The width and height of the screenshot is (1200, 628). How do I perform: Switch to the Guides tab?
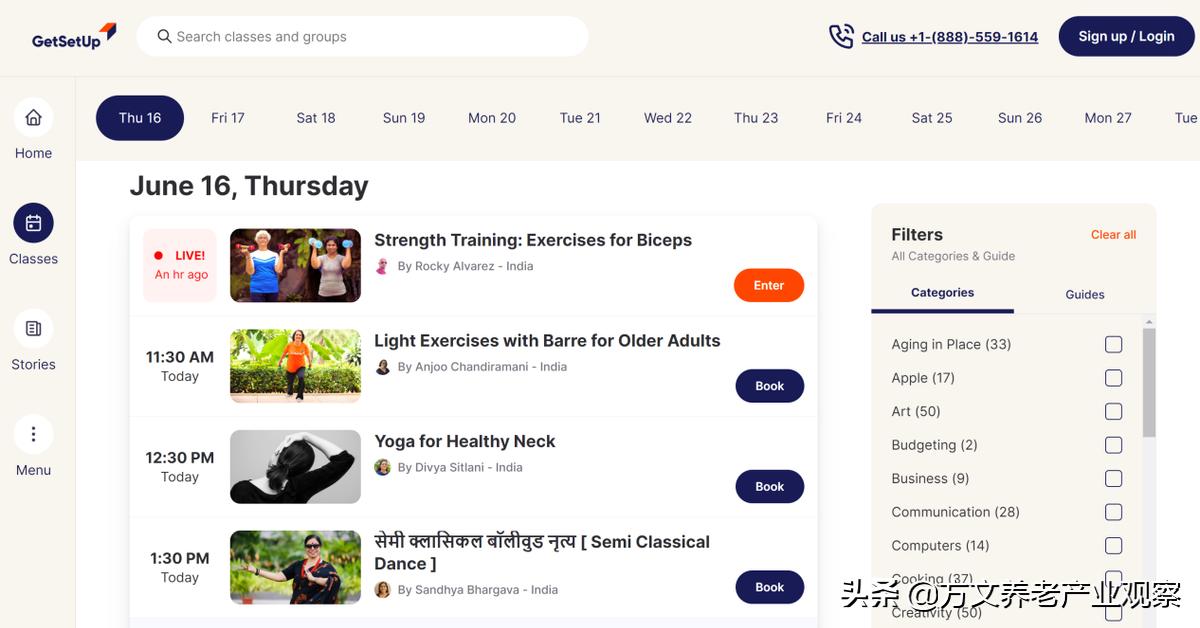click(x=1084, y=295)
